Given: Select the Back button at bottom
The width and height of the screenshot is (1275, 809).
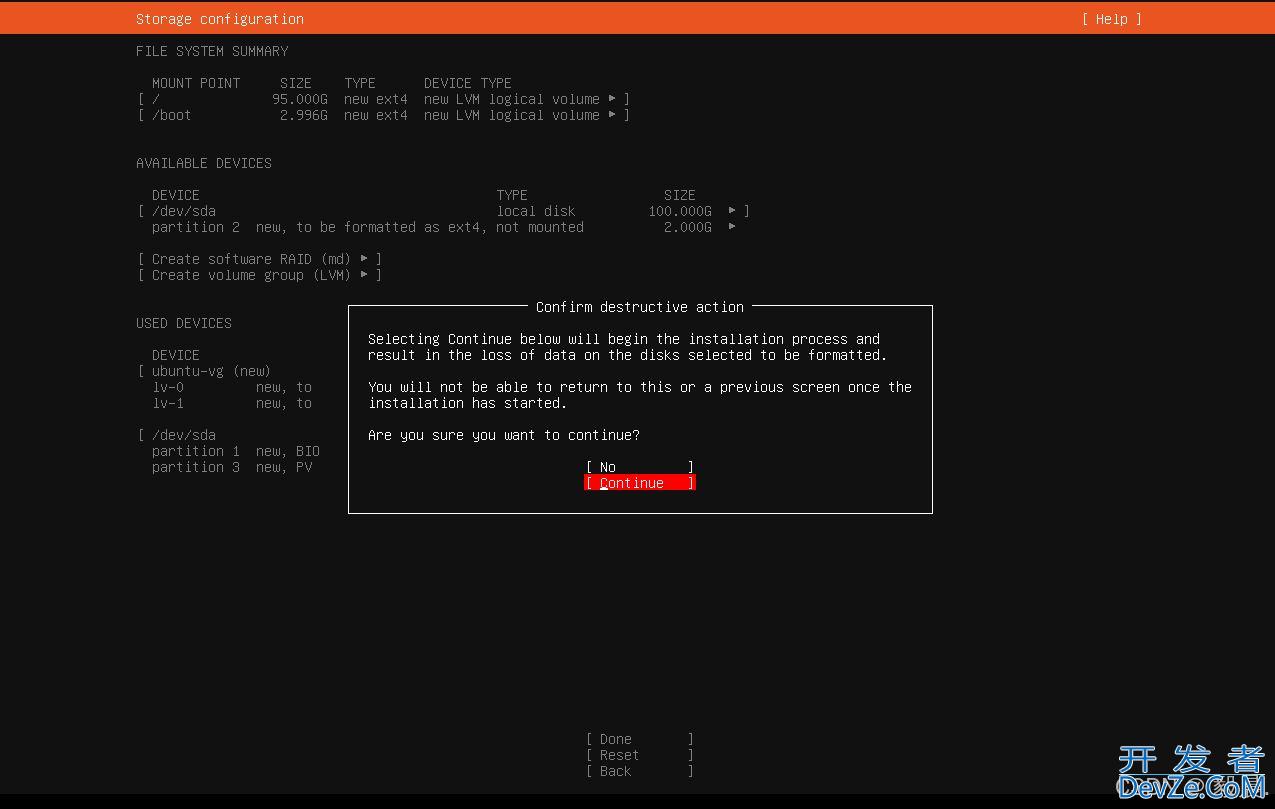Looking at the screenshot, I should [640, 771].
